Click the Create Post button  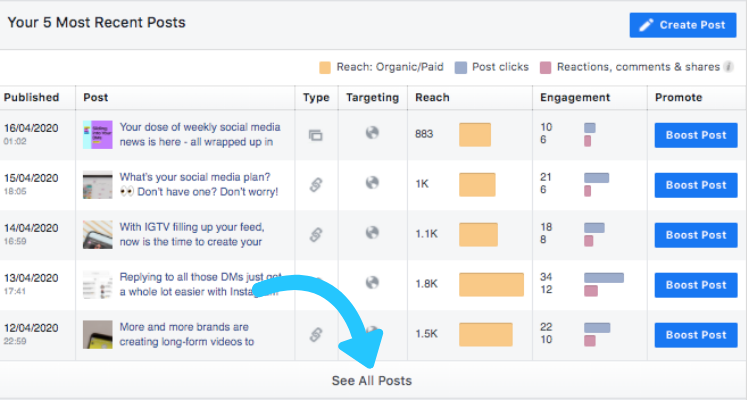pyautogui.click(x=683, y=25)
